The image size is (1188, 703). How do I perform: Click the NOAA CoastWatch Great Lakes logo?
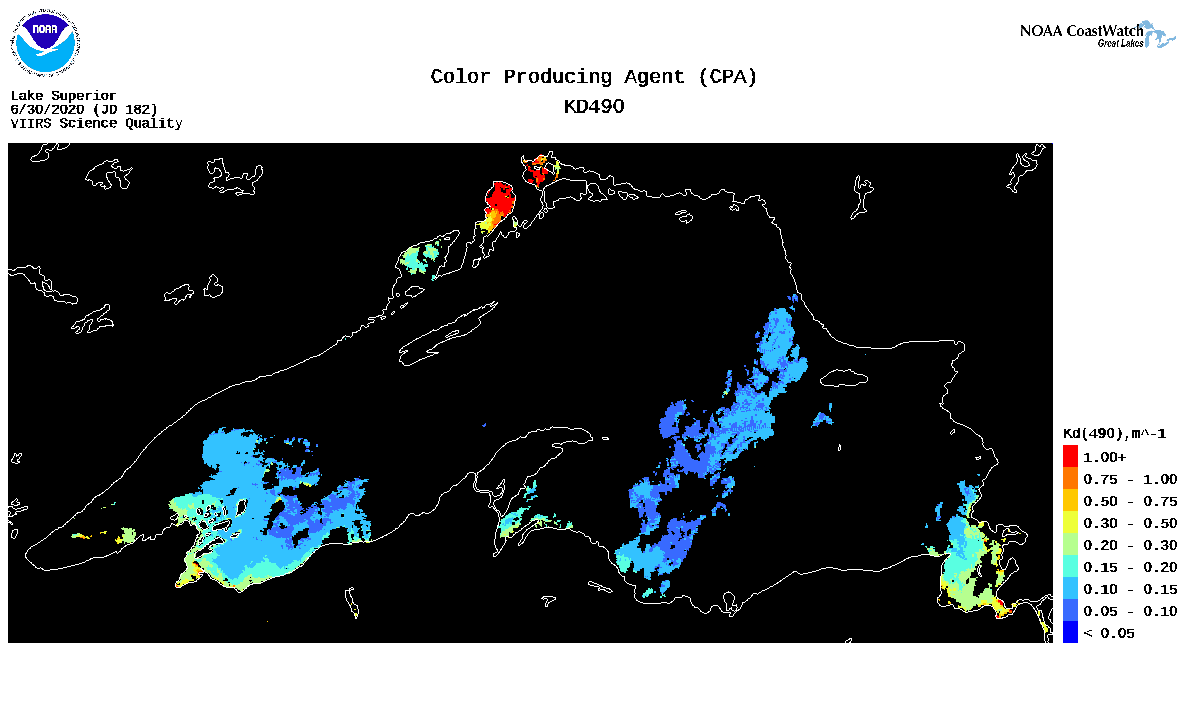1098,35
